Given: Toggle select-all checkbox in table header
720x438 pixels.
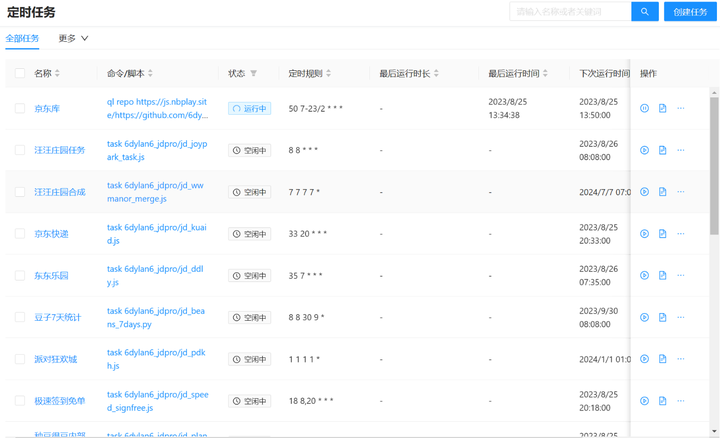Looking at the screenshot, I should pyautogui.click(x=20, y=73).
